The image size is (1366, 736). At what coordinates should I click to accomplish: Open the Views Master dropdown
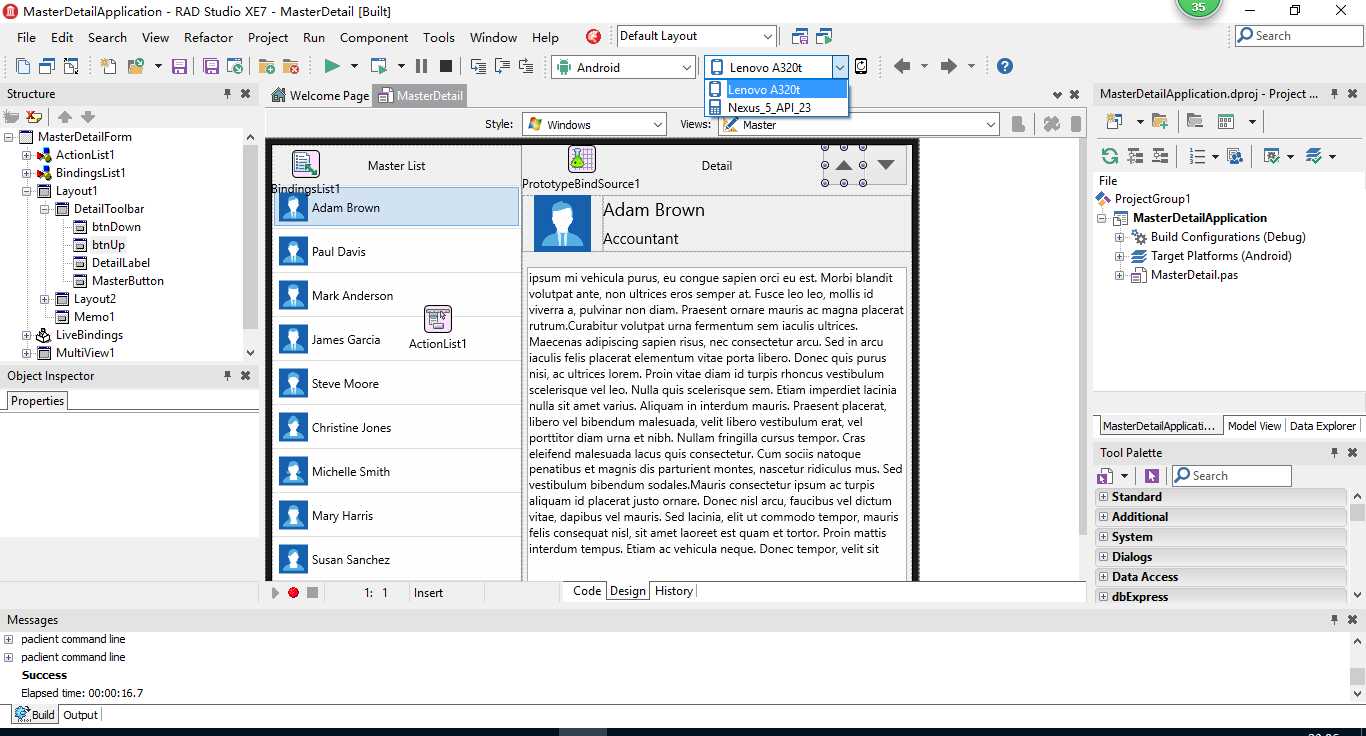click(990, 124)
